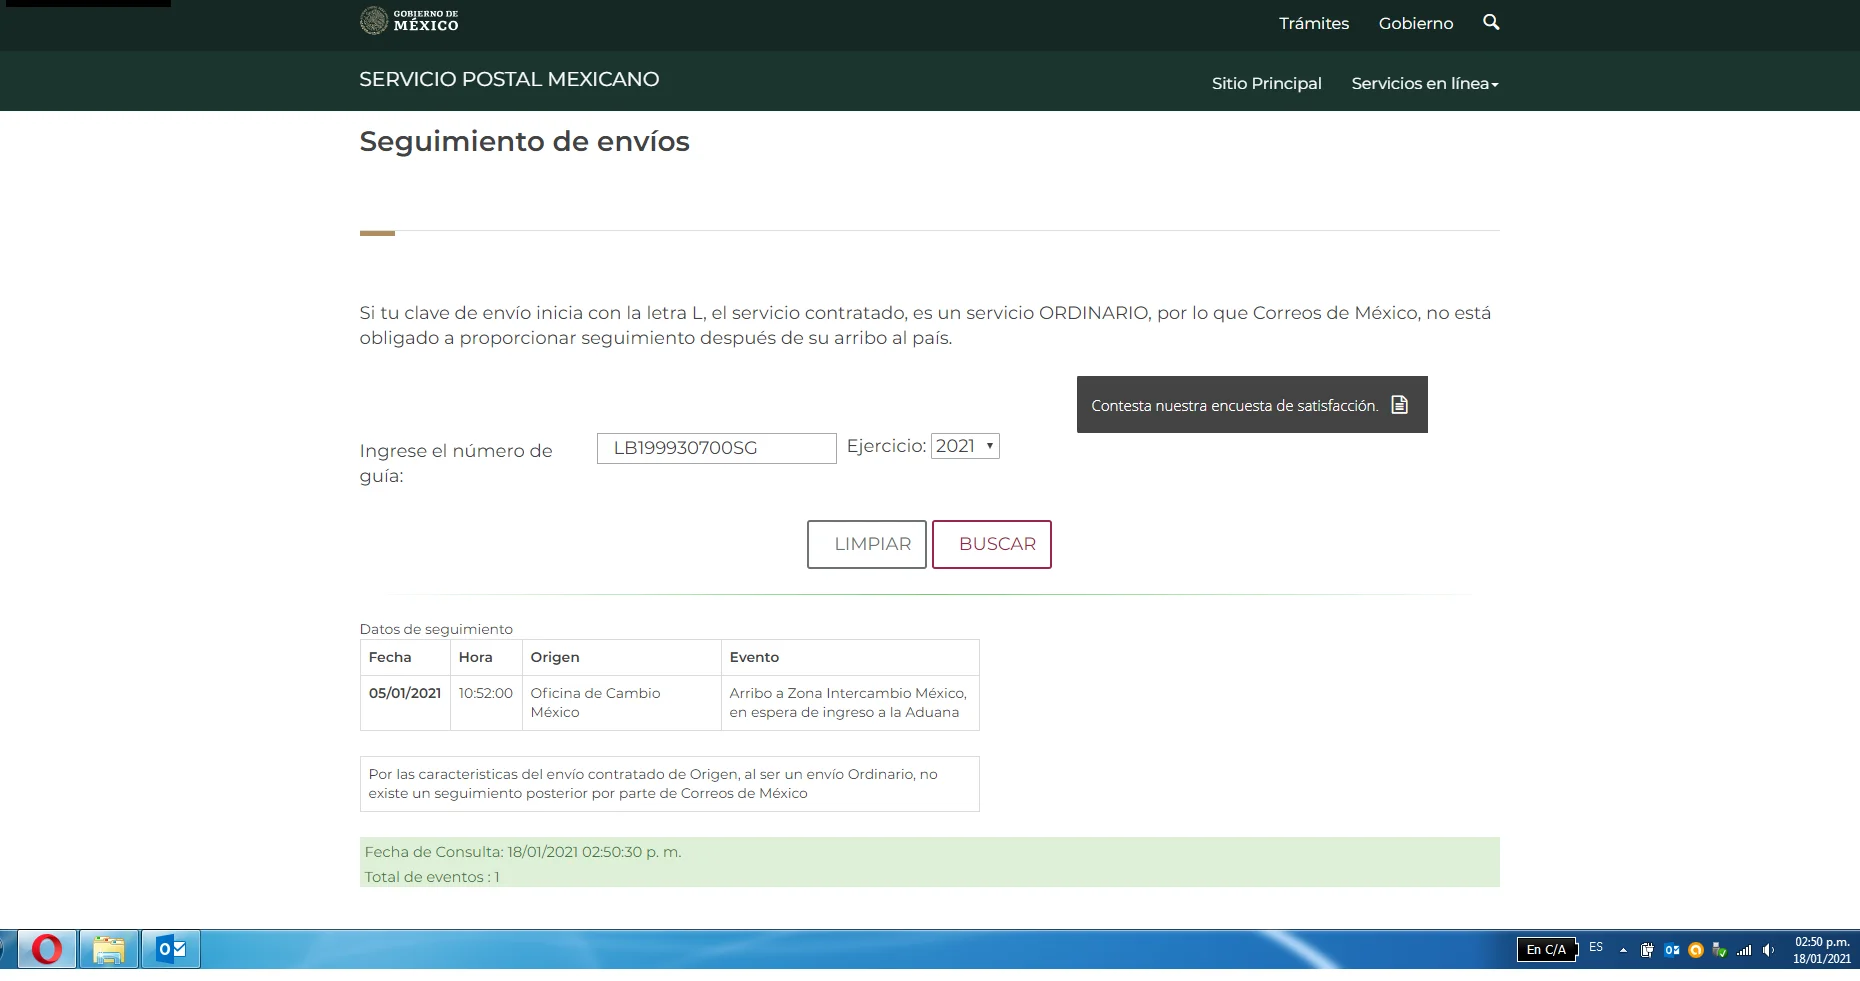
Task: Select the Arribo a Zona Intercambio event cell
Action: pos(848,702)
